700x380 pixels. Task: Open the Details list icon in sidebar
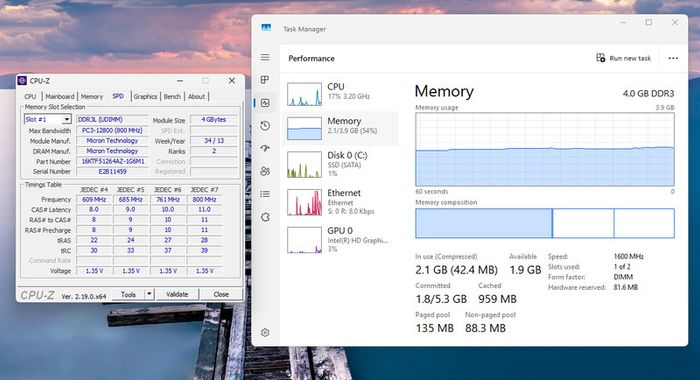(x=265, y=194)
